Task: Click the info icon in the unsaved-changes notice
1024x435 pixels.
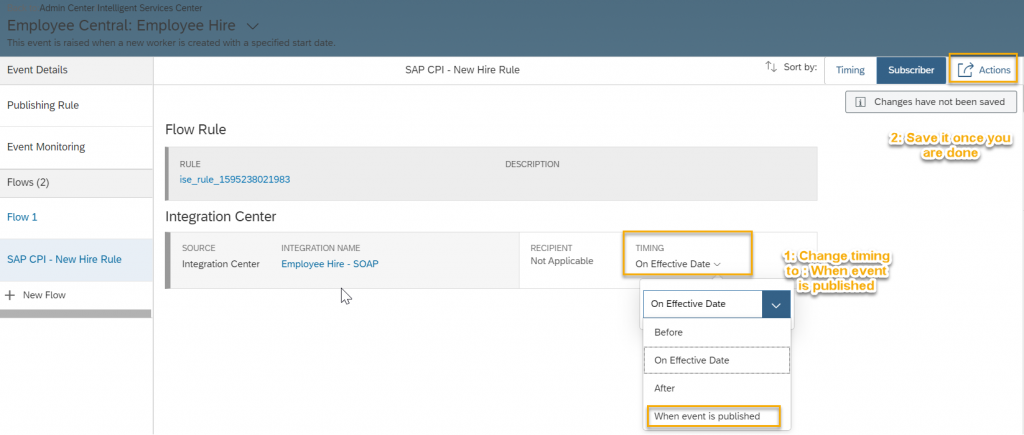Action: [x=860, y=102]
